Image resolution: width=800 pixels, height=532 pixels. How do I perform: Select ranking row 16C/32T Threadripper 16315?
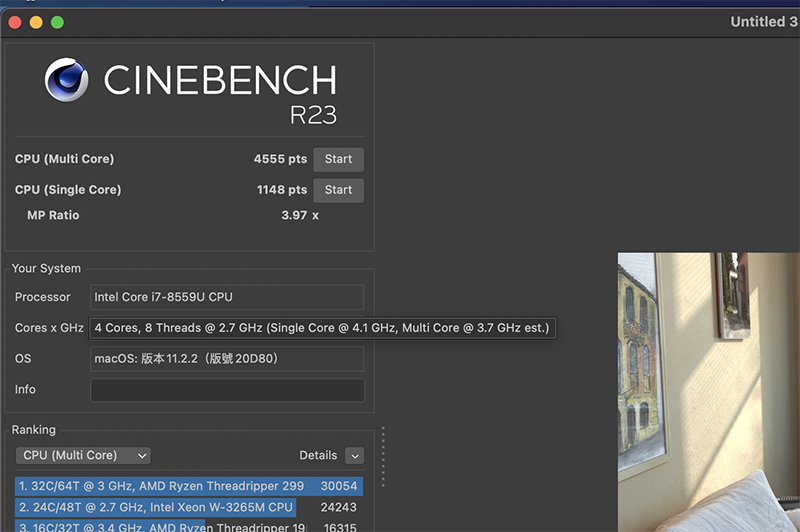tap(189, 526)
